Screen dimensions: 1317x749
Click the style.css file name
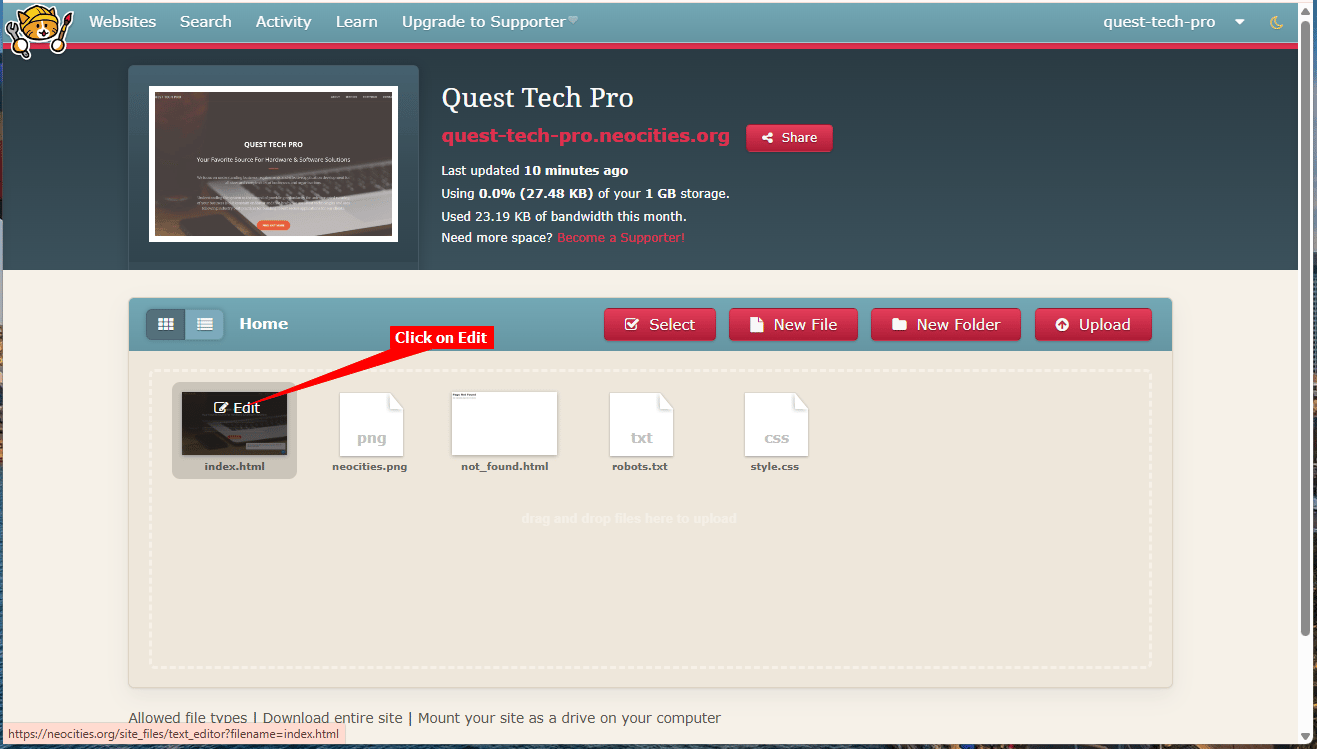point(775,467)
